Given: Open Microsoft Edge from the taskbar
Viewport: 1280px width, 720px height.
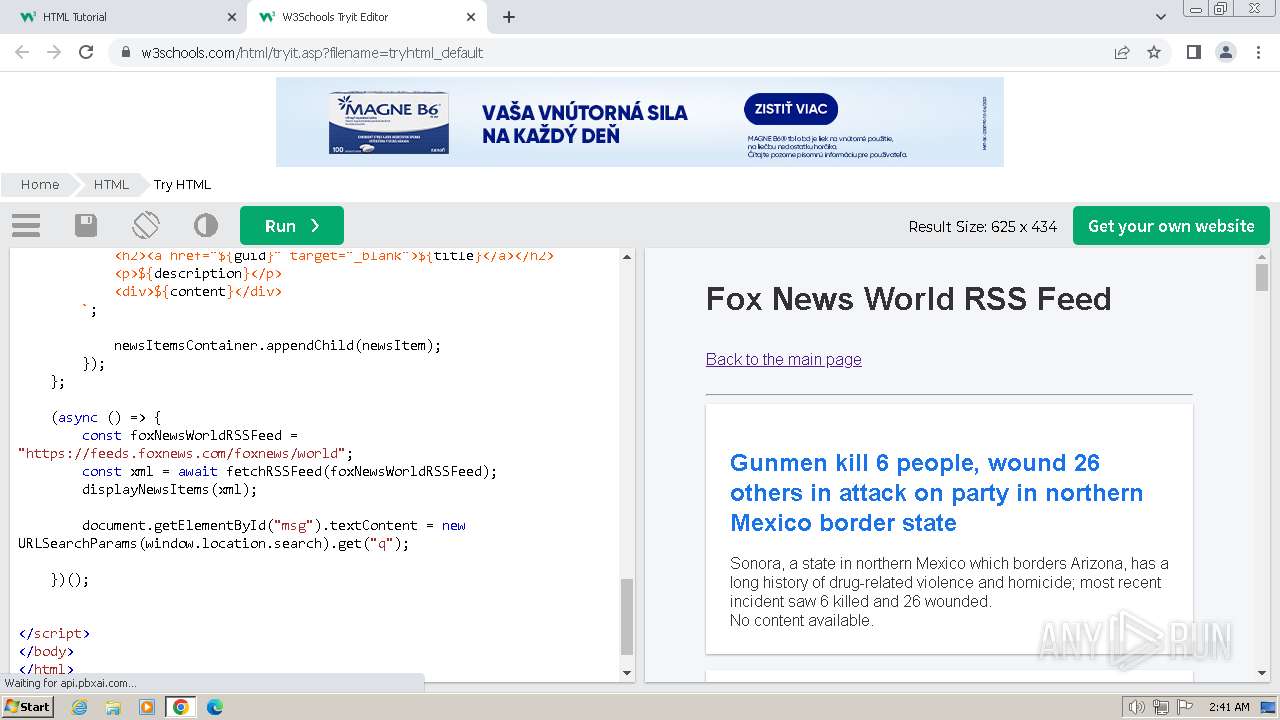Looking at the screenshot, I should coord(214,707).
